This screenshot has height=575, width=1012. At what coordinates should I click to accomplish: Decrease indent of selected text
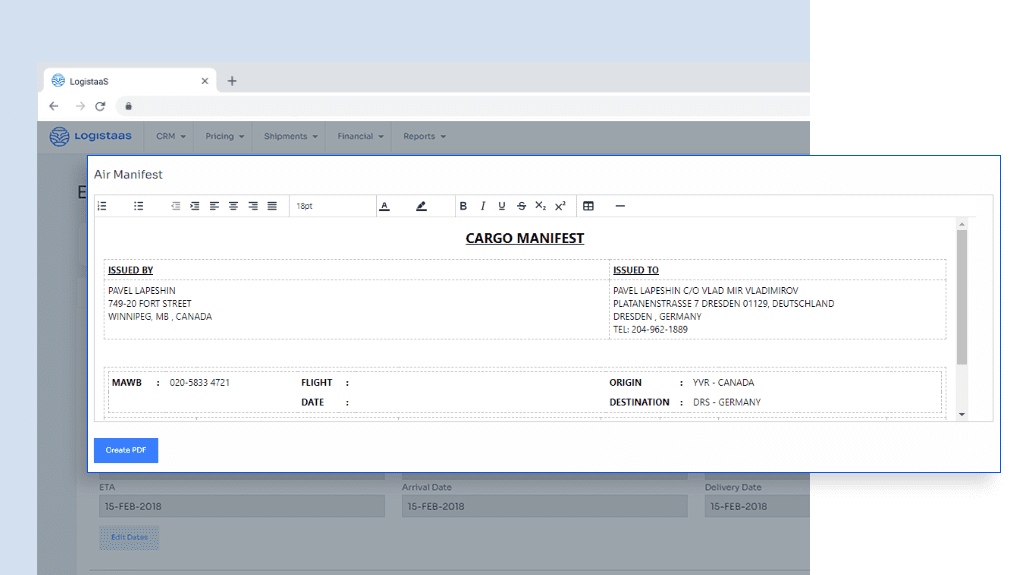(x=176, y=206)
